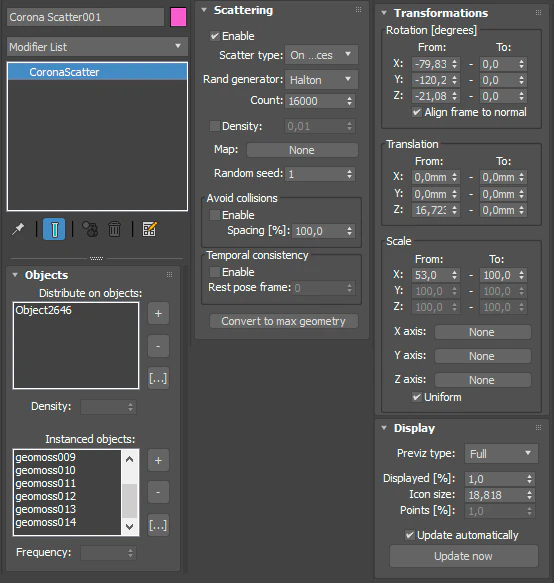This screenshot has height=583, width=554.
Task: Click the Count input field
Action: 320,101
